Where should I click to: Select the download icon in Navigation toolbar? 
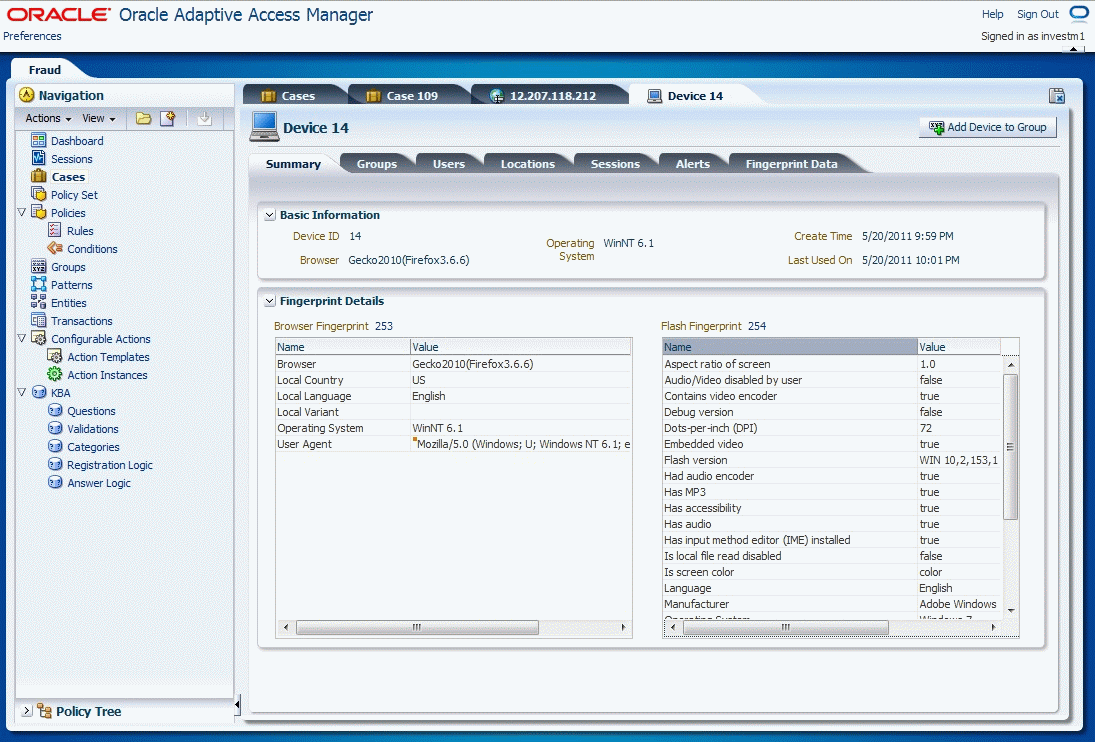(203, 119)
